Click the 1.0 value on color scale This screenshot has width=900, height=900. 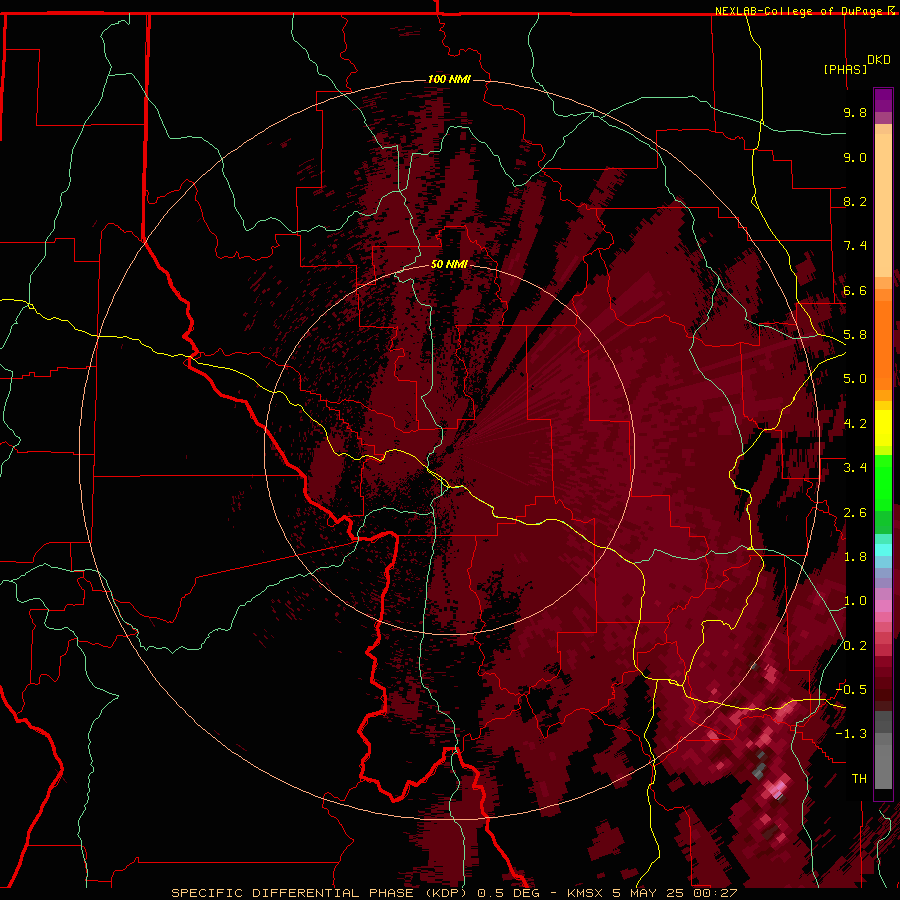[855, 601]
